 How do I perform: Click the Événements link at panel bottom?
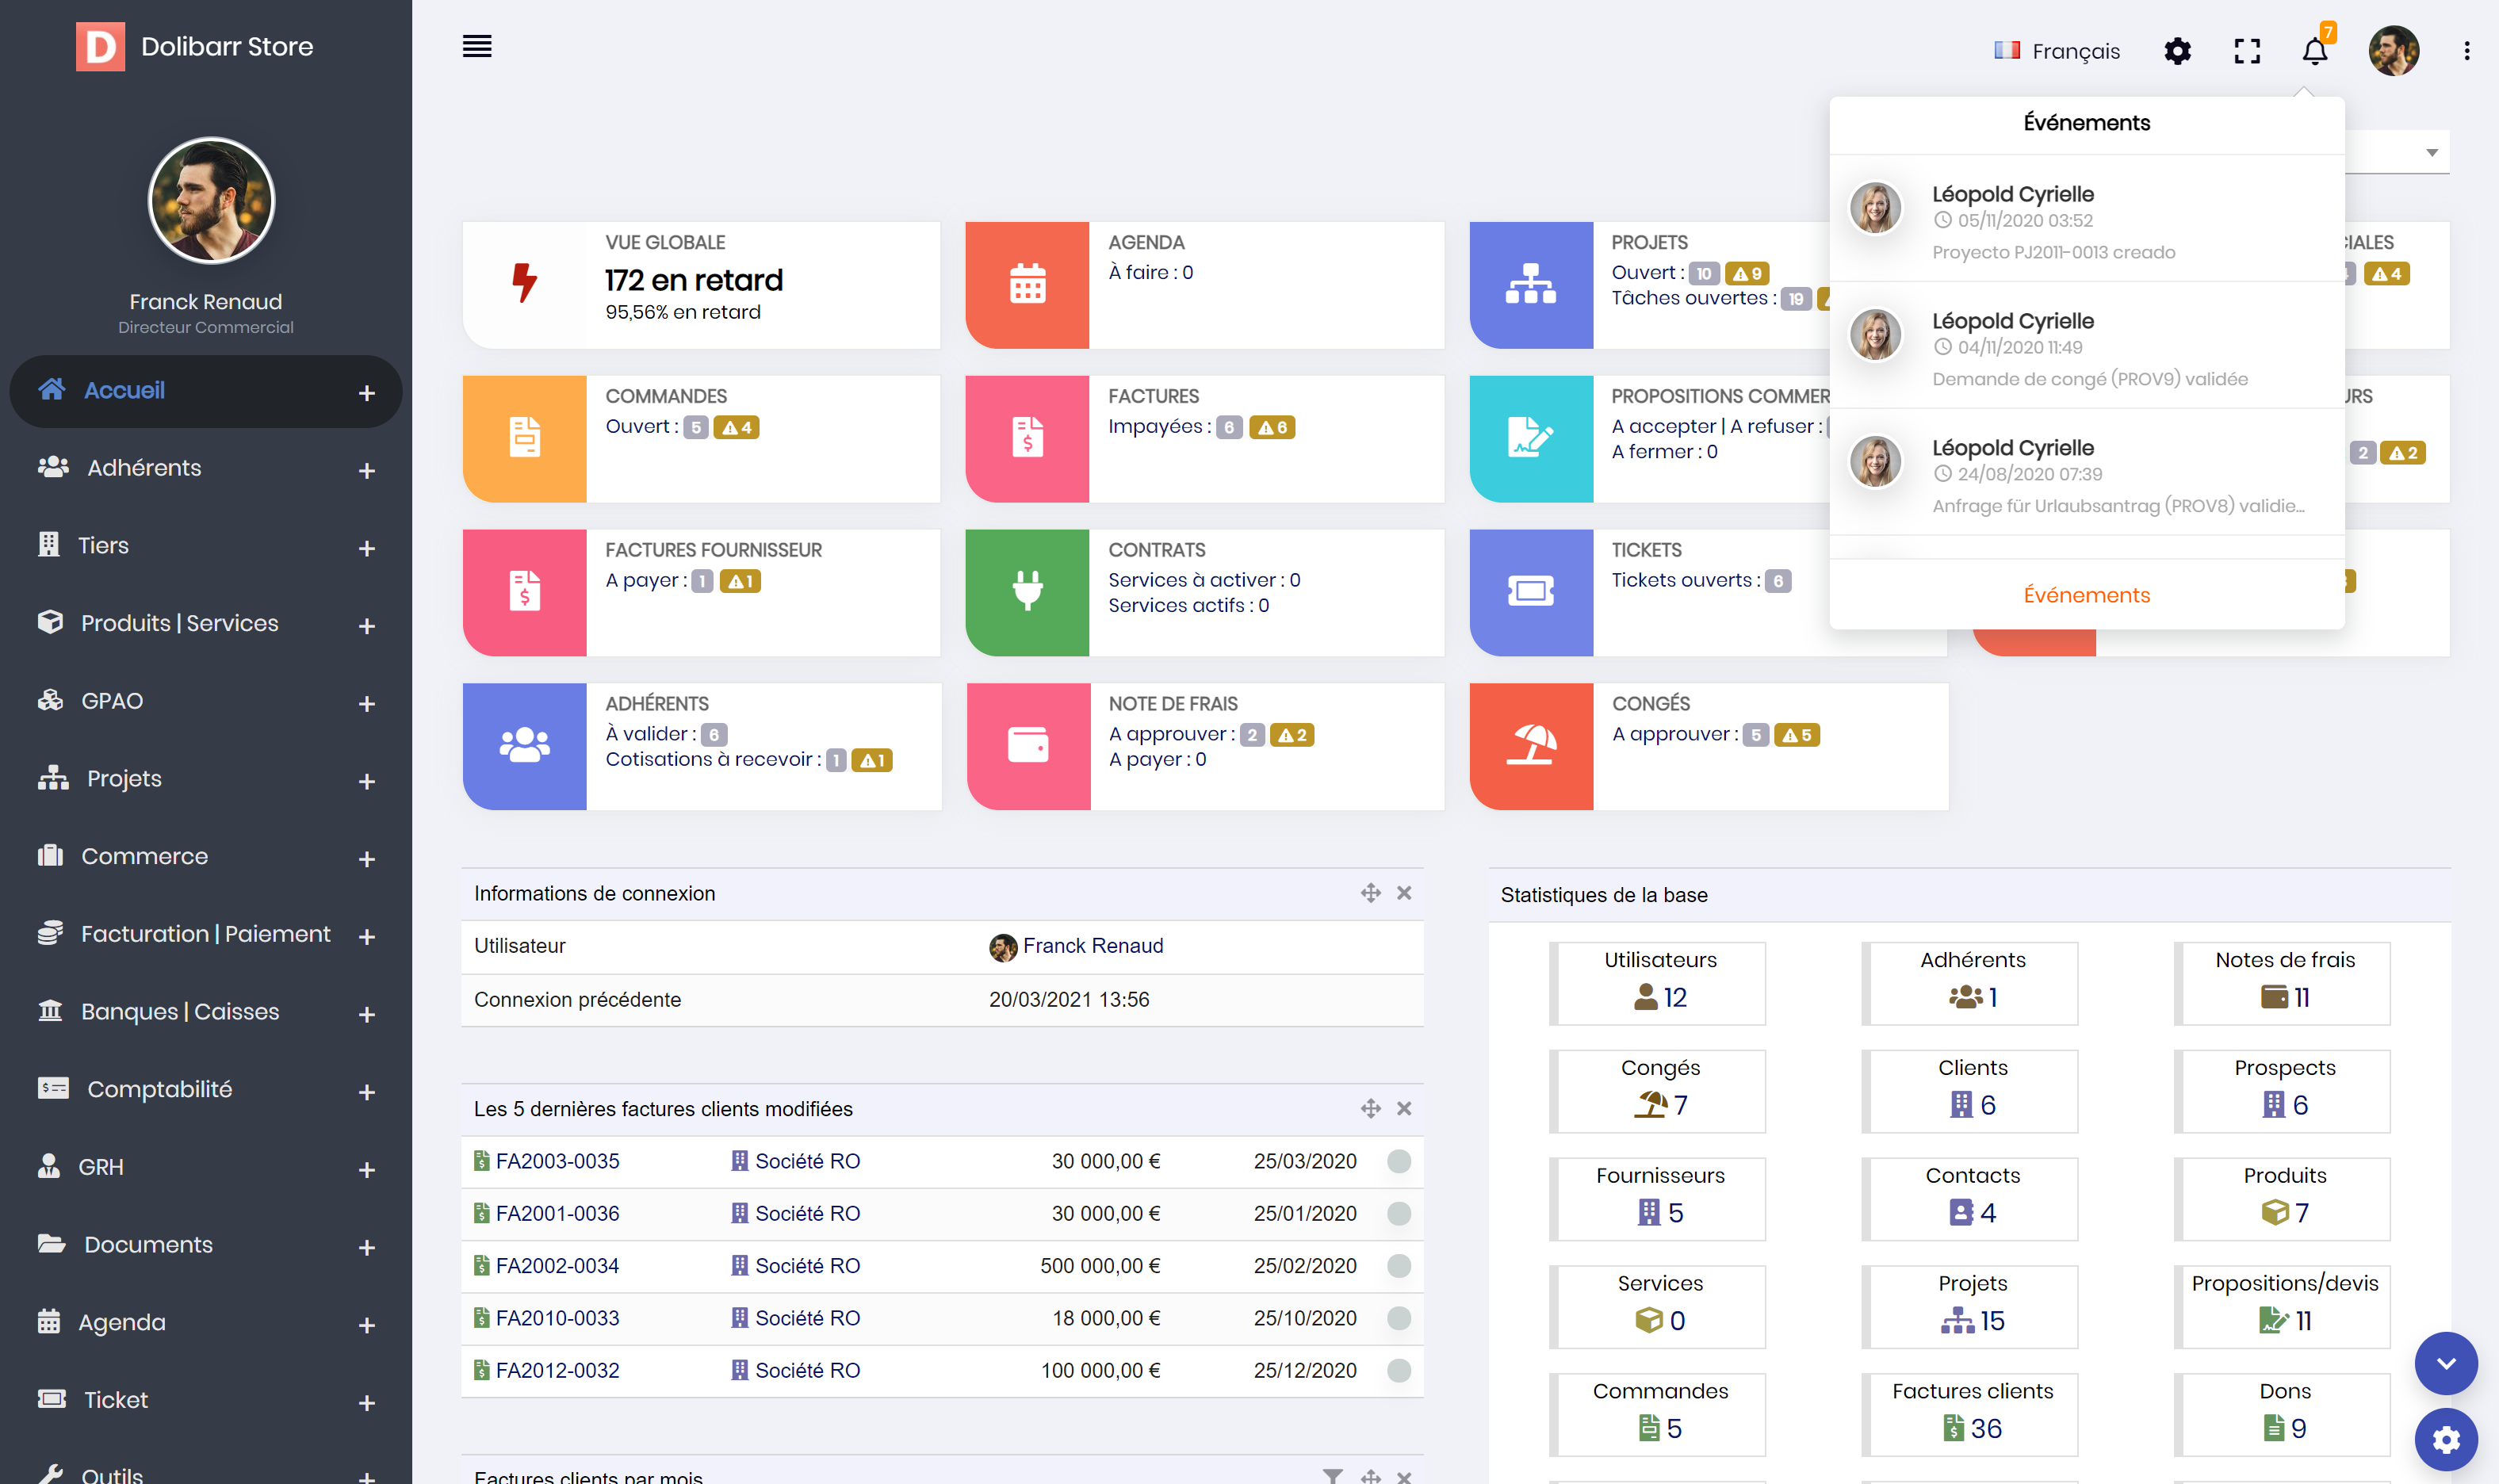(x=2086, y=595)
